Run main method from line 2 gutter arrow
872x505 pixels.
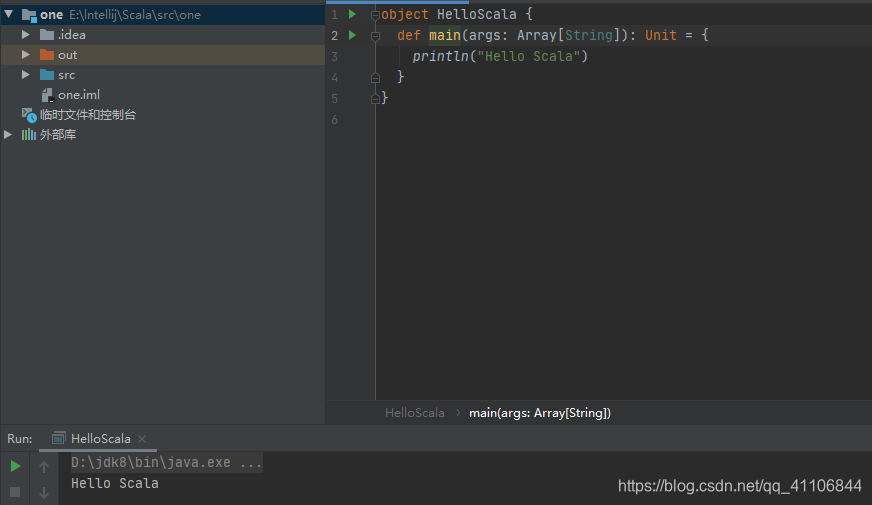tap(352, 35)
